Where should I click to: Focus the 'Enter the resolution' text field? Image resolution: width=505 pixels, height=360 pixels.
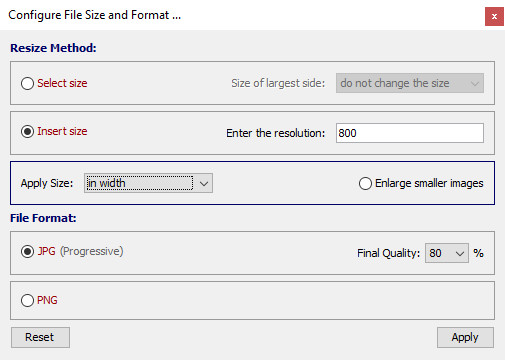[410, 133]
